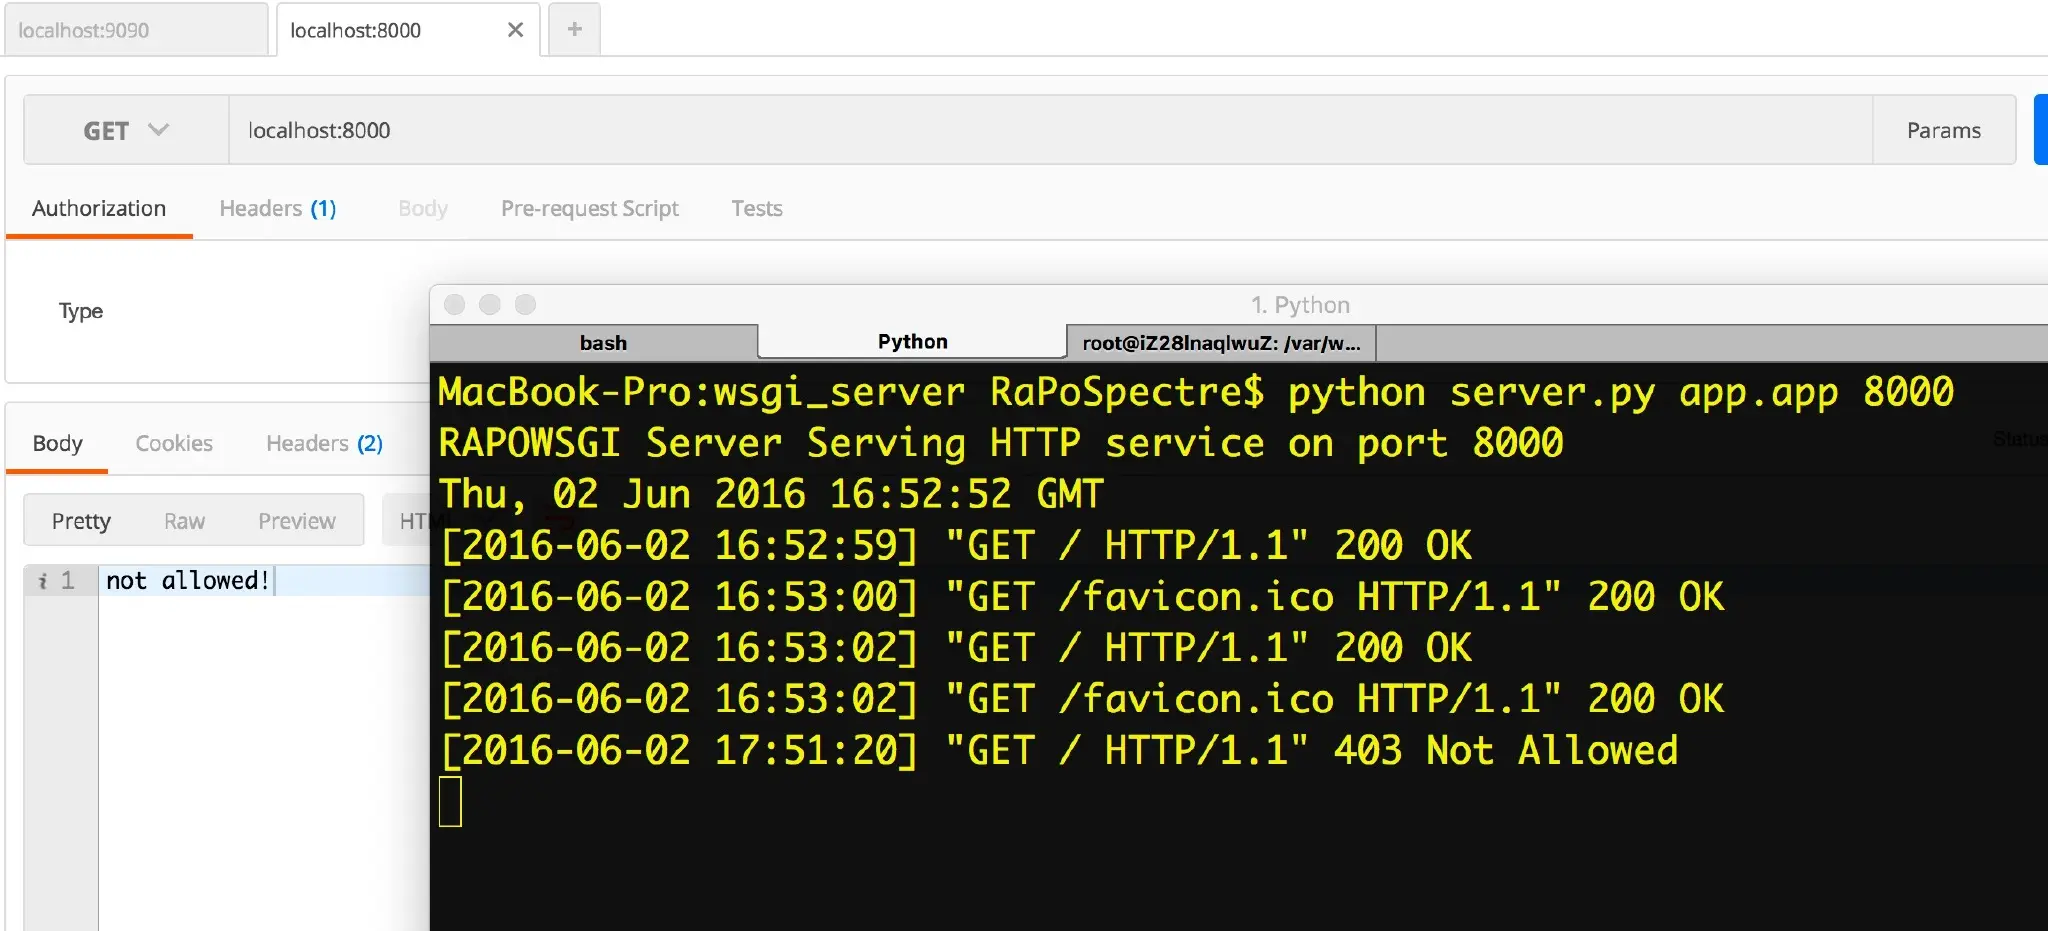The image size is (2048, 931).
Task: Minimize the Python terminal window
Action: (x=490, y=304)
